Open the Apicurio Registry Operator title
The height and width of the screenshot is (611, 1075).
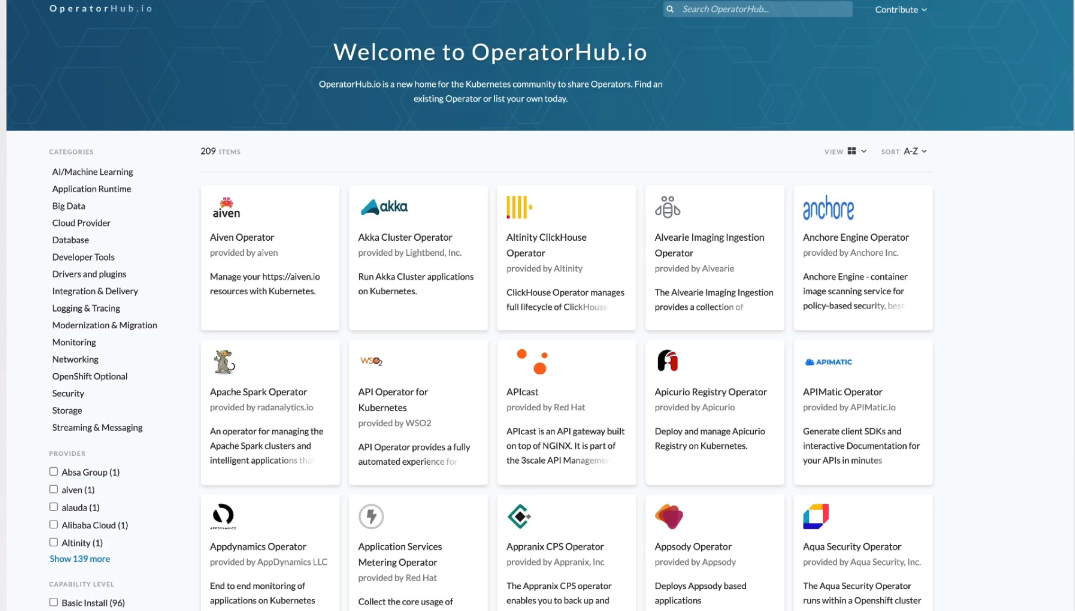point(710,392)
